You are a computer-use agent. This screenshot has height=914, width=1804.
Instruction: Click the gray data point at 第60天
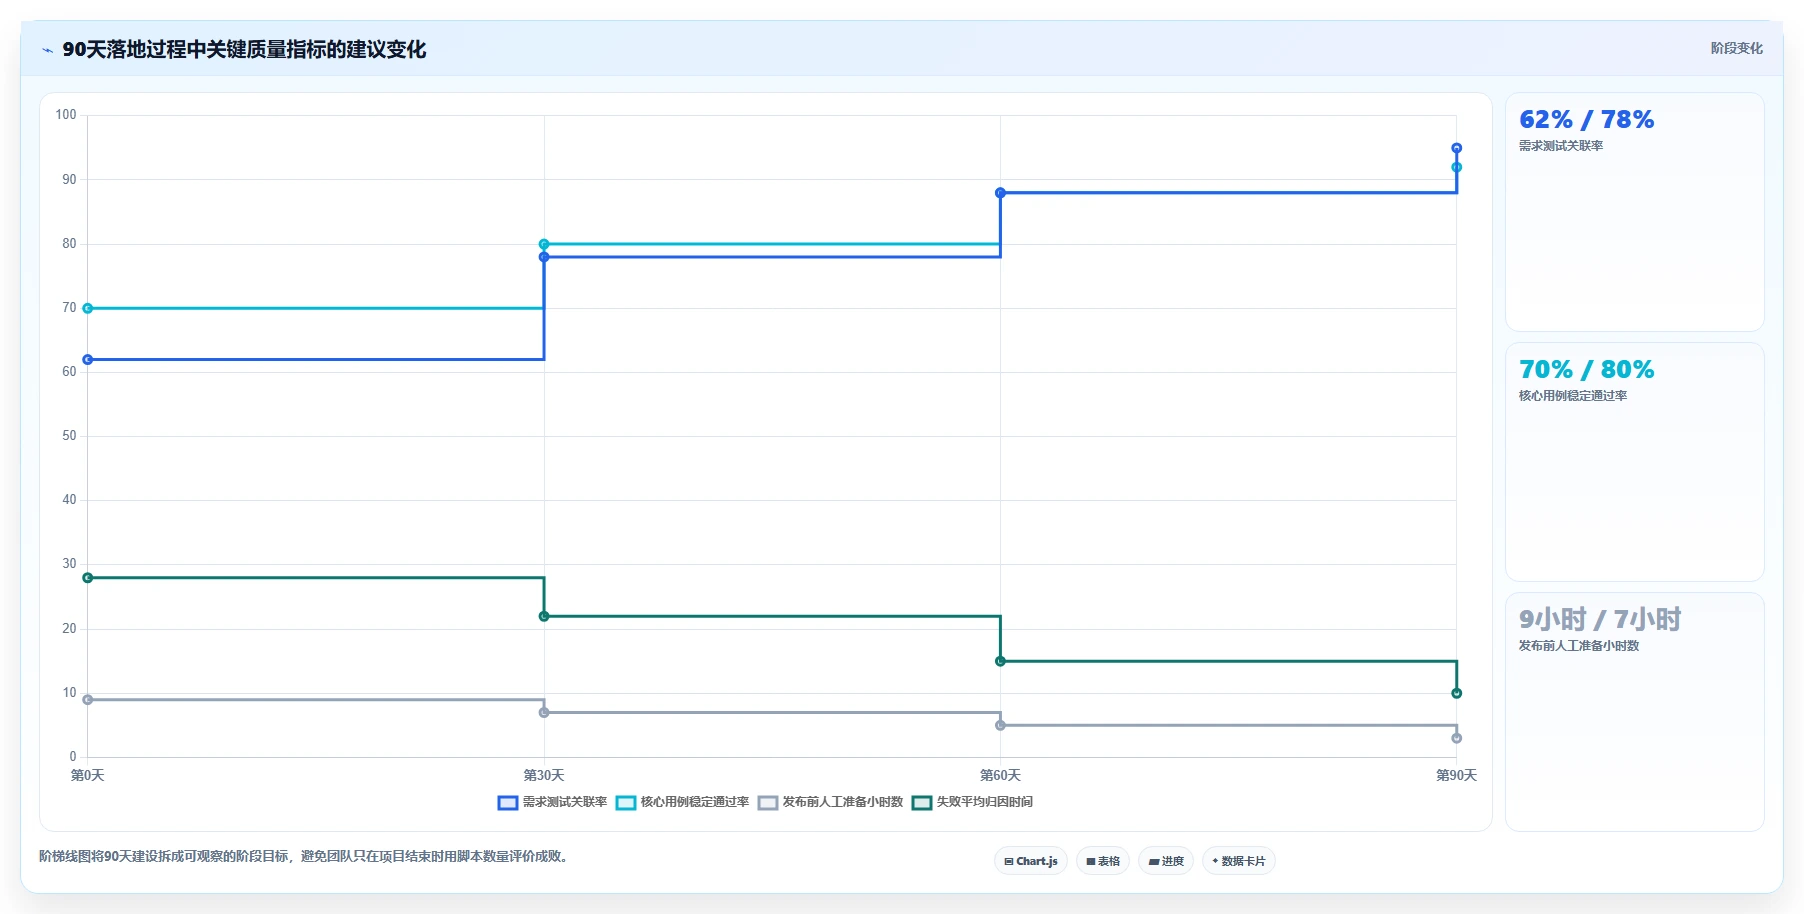point(1000,725)
